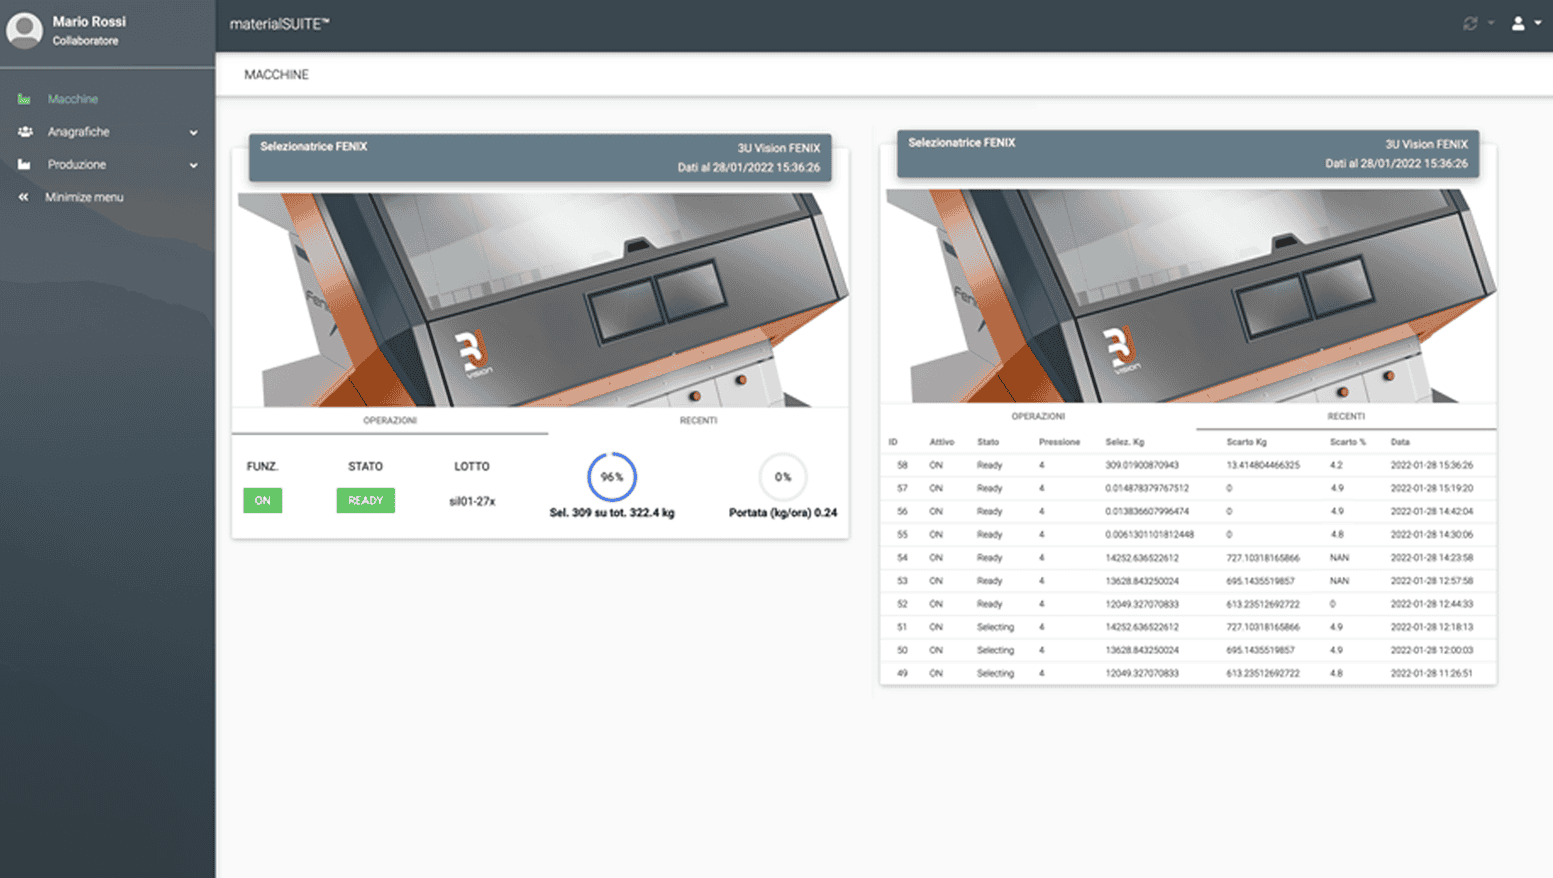Click the date 2022-01-28 15:36:26 cell

1431,465
